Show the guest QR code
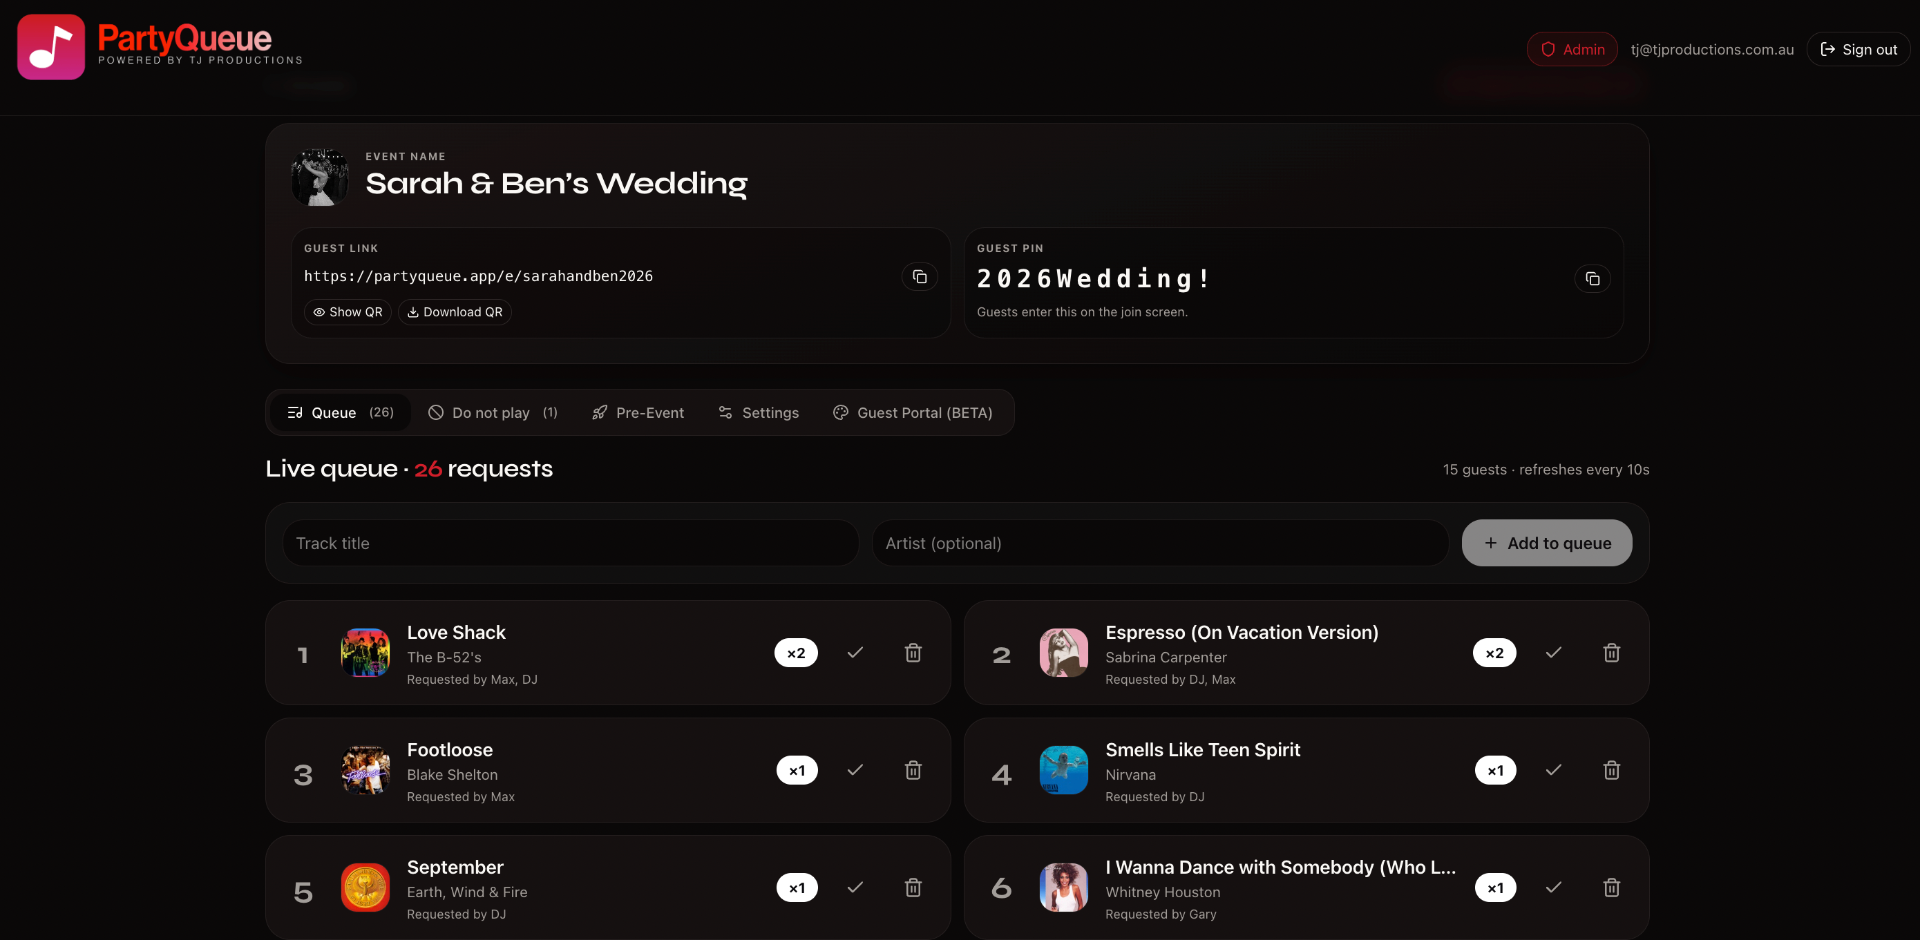The image size is (1920, 940). click(347, 312)
